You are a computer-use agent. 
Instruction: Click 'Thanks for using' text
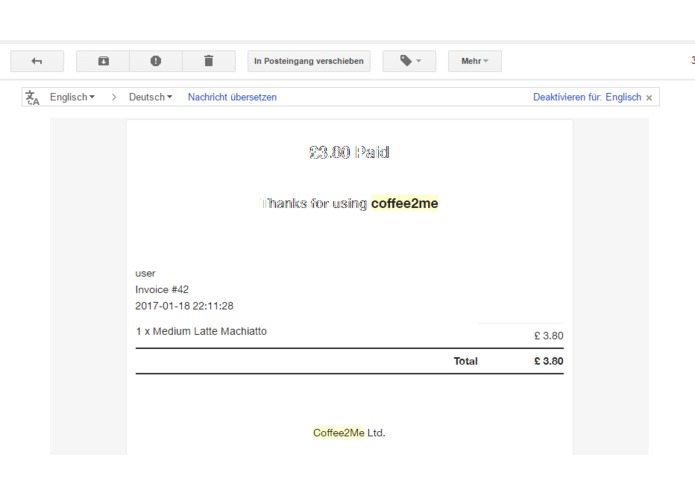(314, 203)
